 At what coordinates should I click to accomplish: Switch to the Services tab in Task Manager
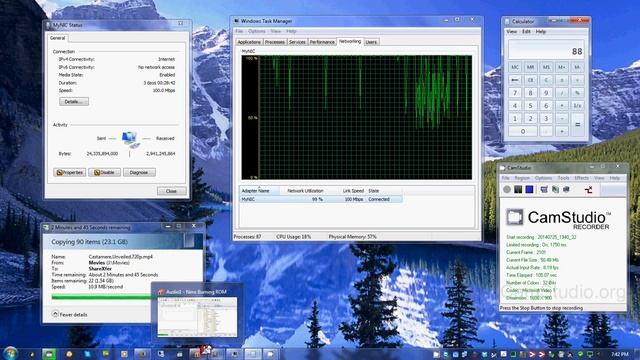297,42
